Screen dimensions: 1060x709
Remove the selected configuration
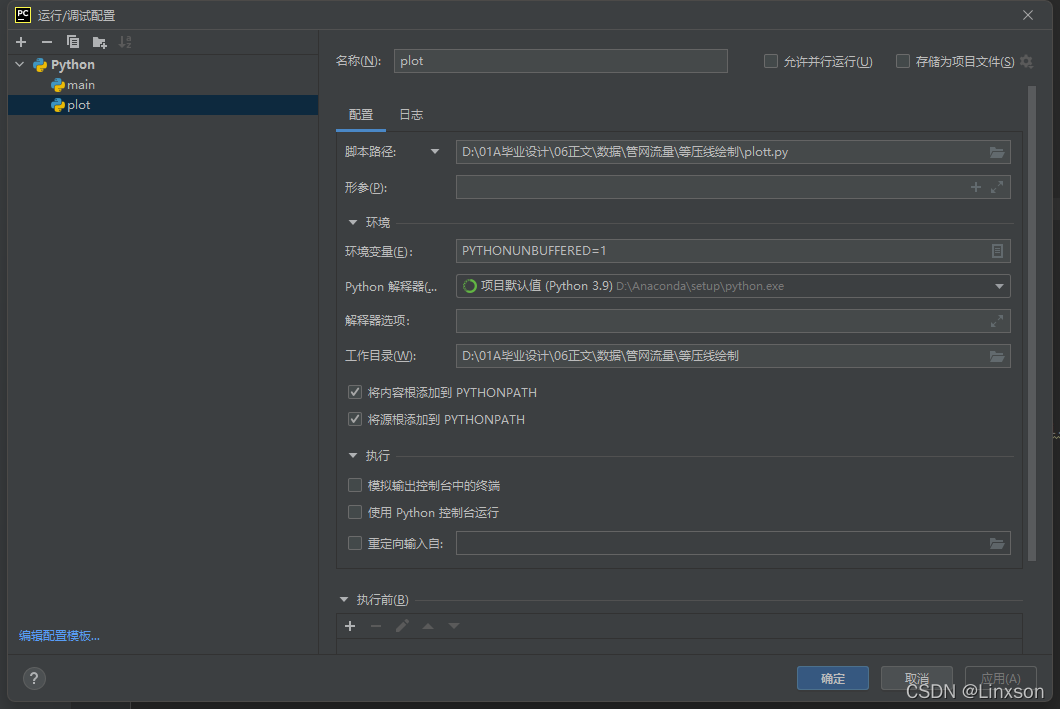pos(47,43)
